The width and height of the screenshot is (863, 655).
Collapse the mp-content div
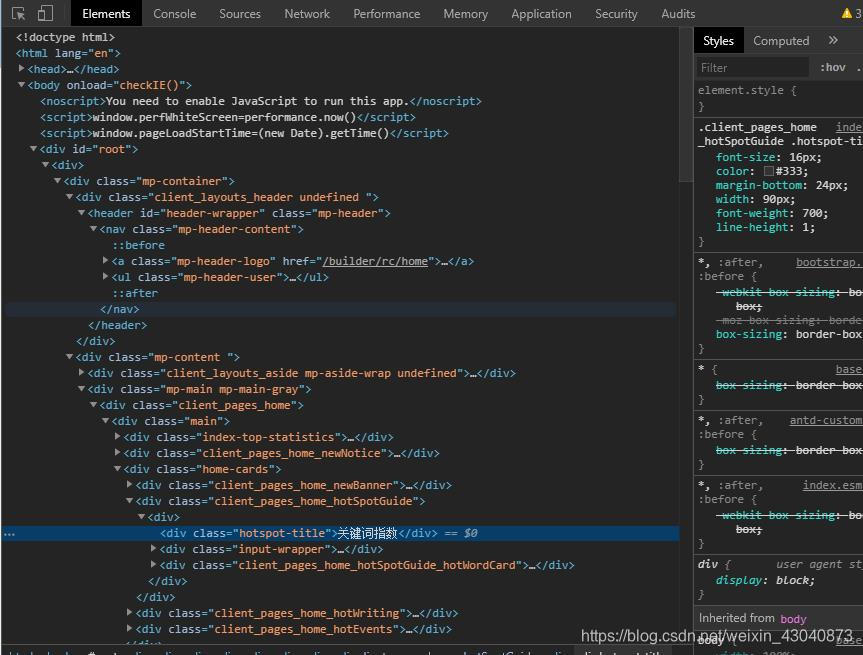(69, 357)
